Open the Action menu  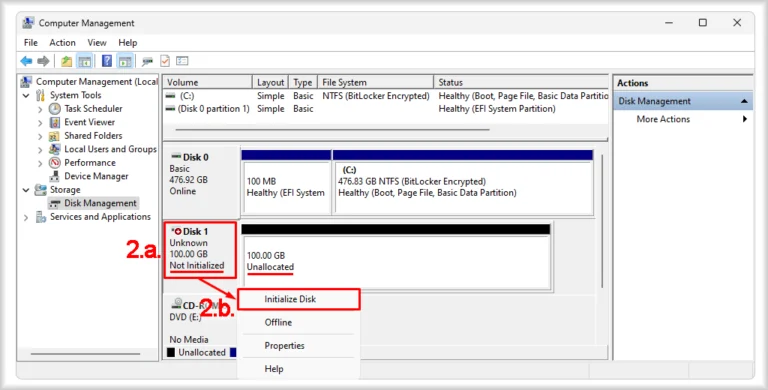tap(62, 43)
